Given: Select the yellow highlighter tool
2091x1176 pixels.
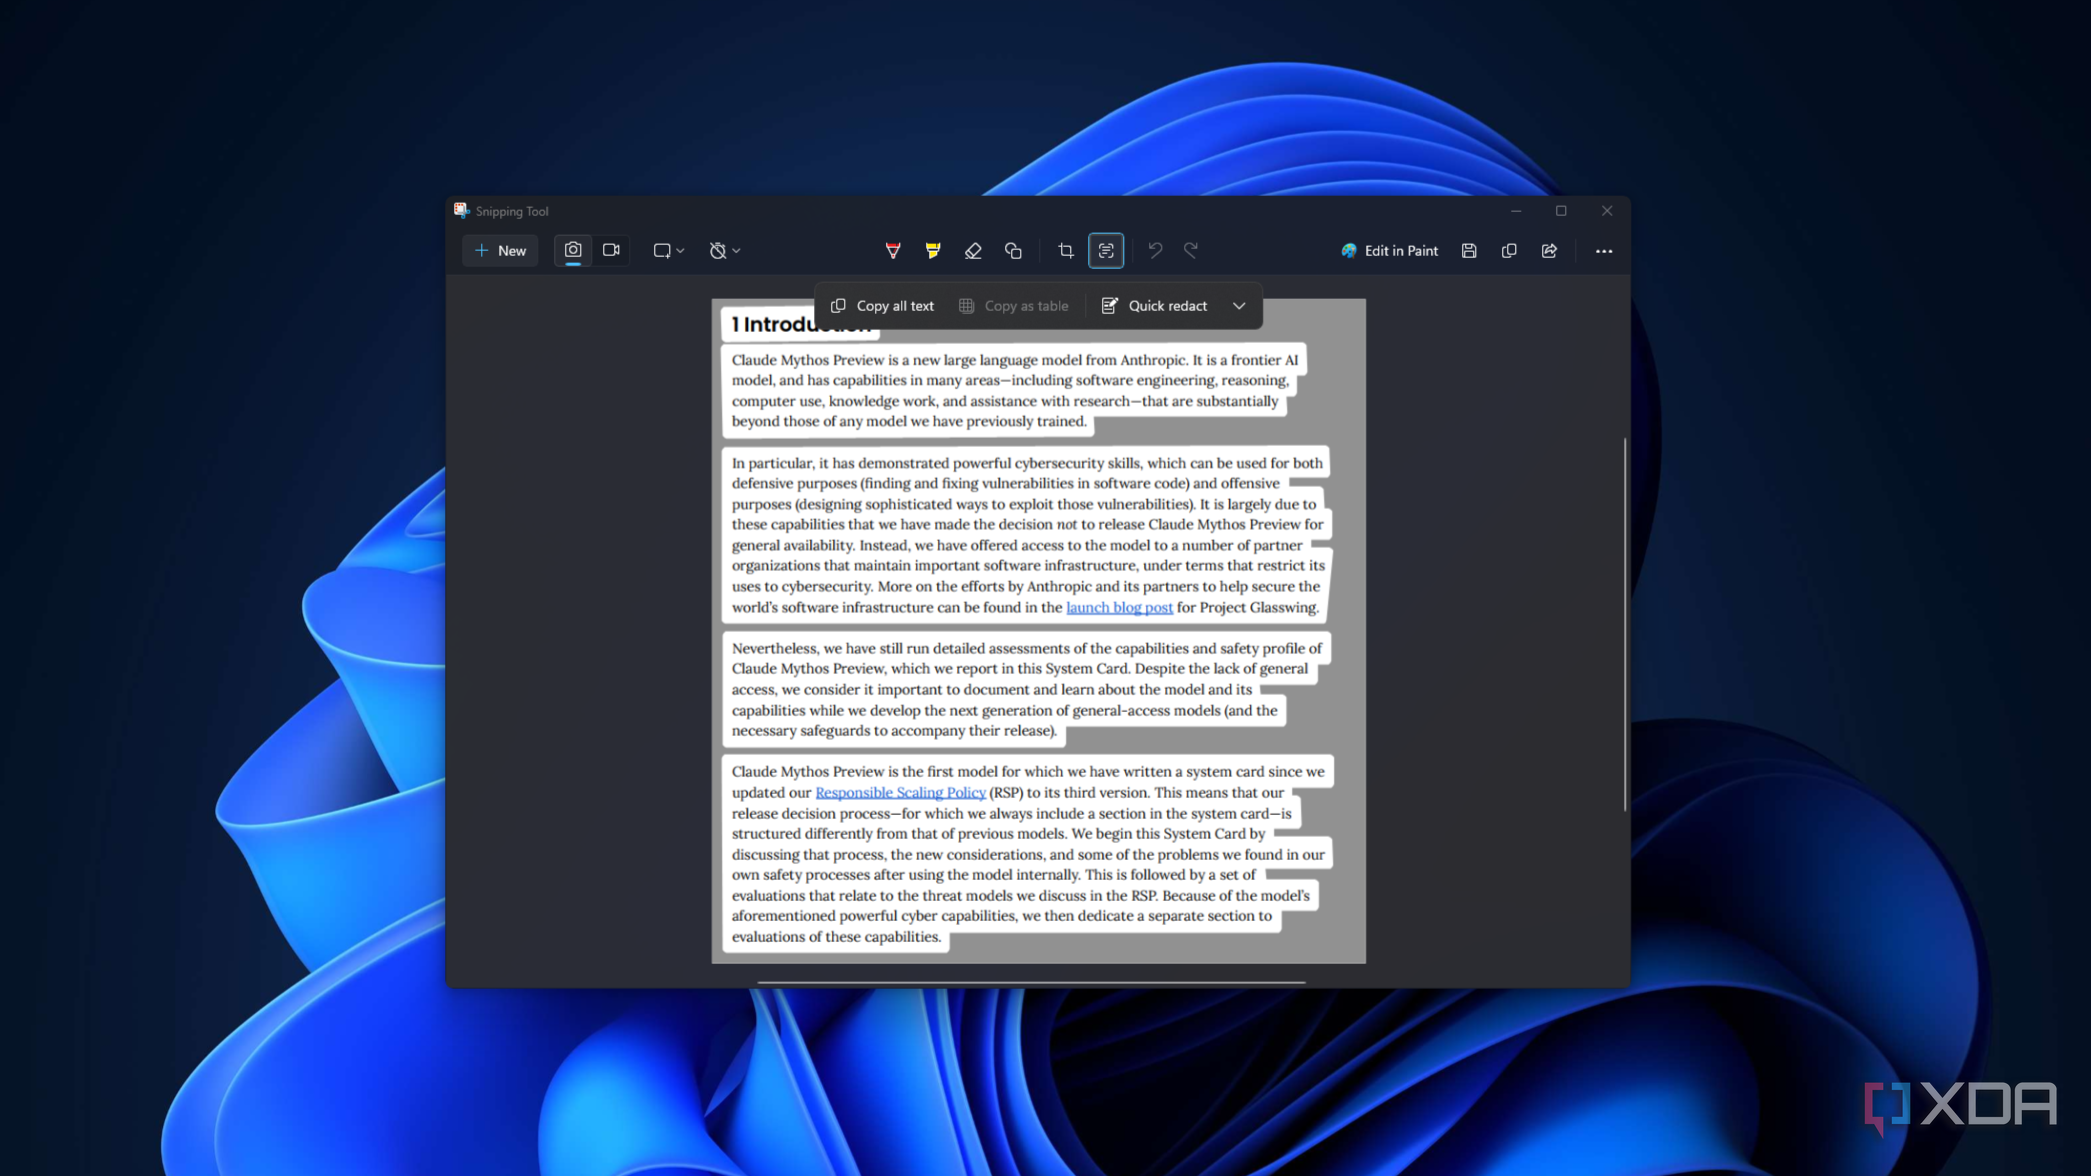Looking at the screenshot, I should pos(933,251).
